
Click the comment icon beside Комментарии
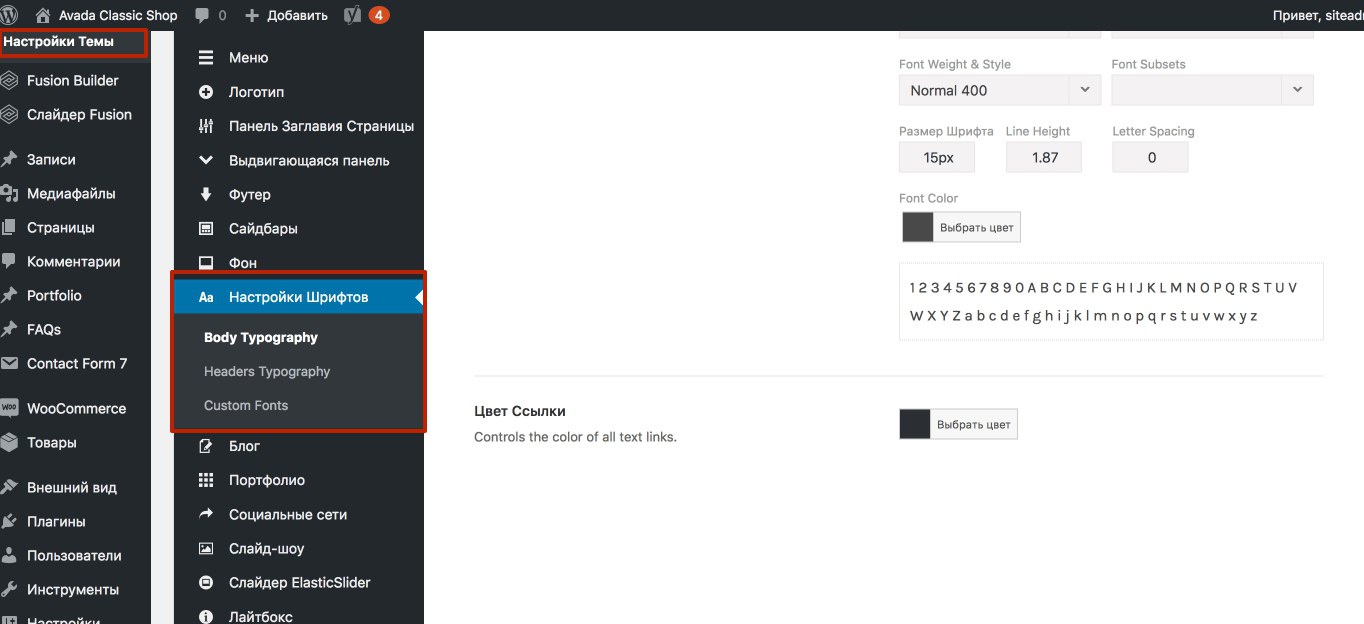pyautogui.click(x=9, y=261)
